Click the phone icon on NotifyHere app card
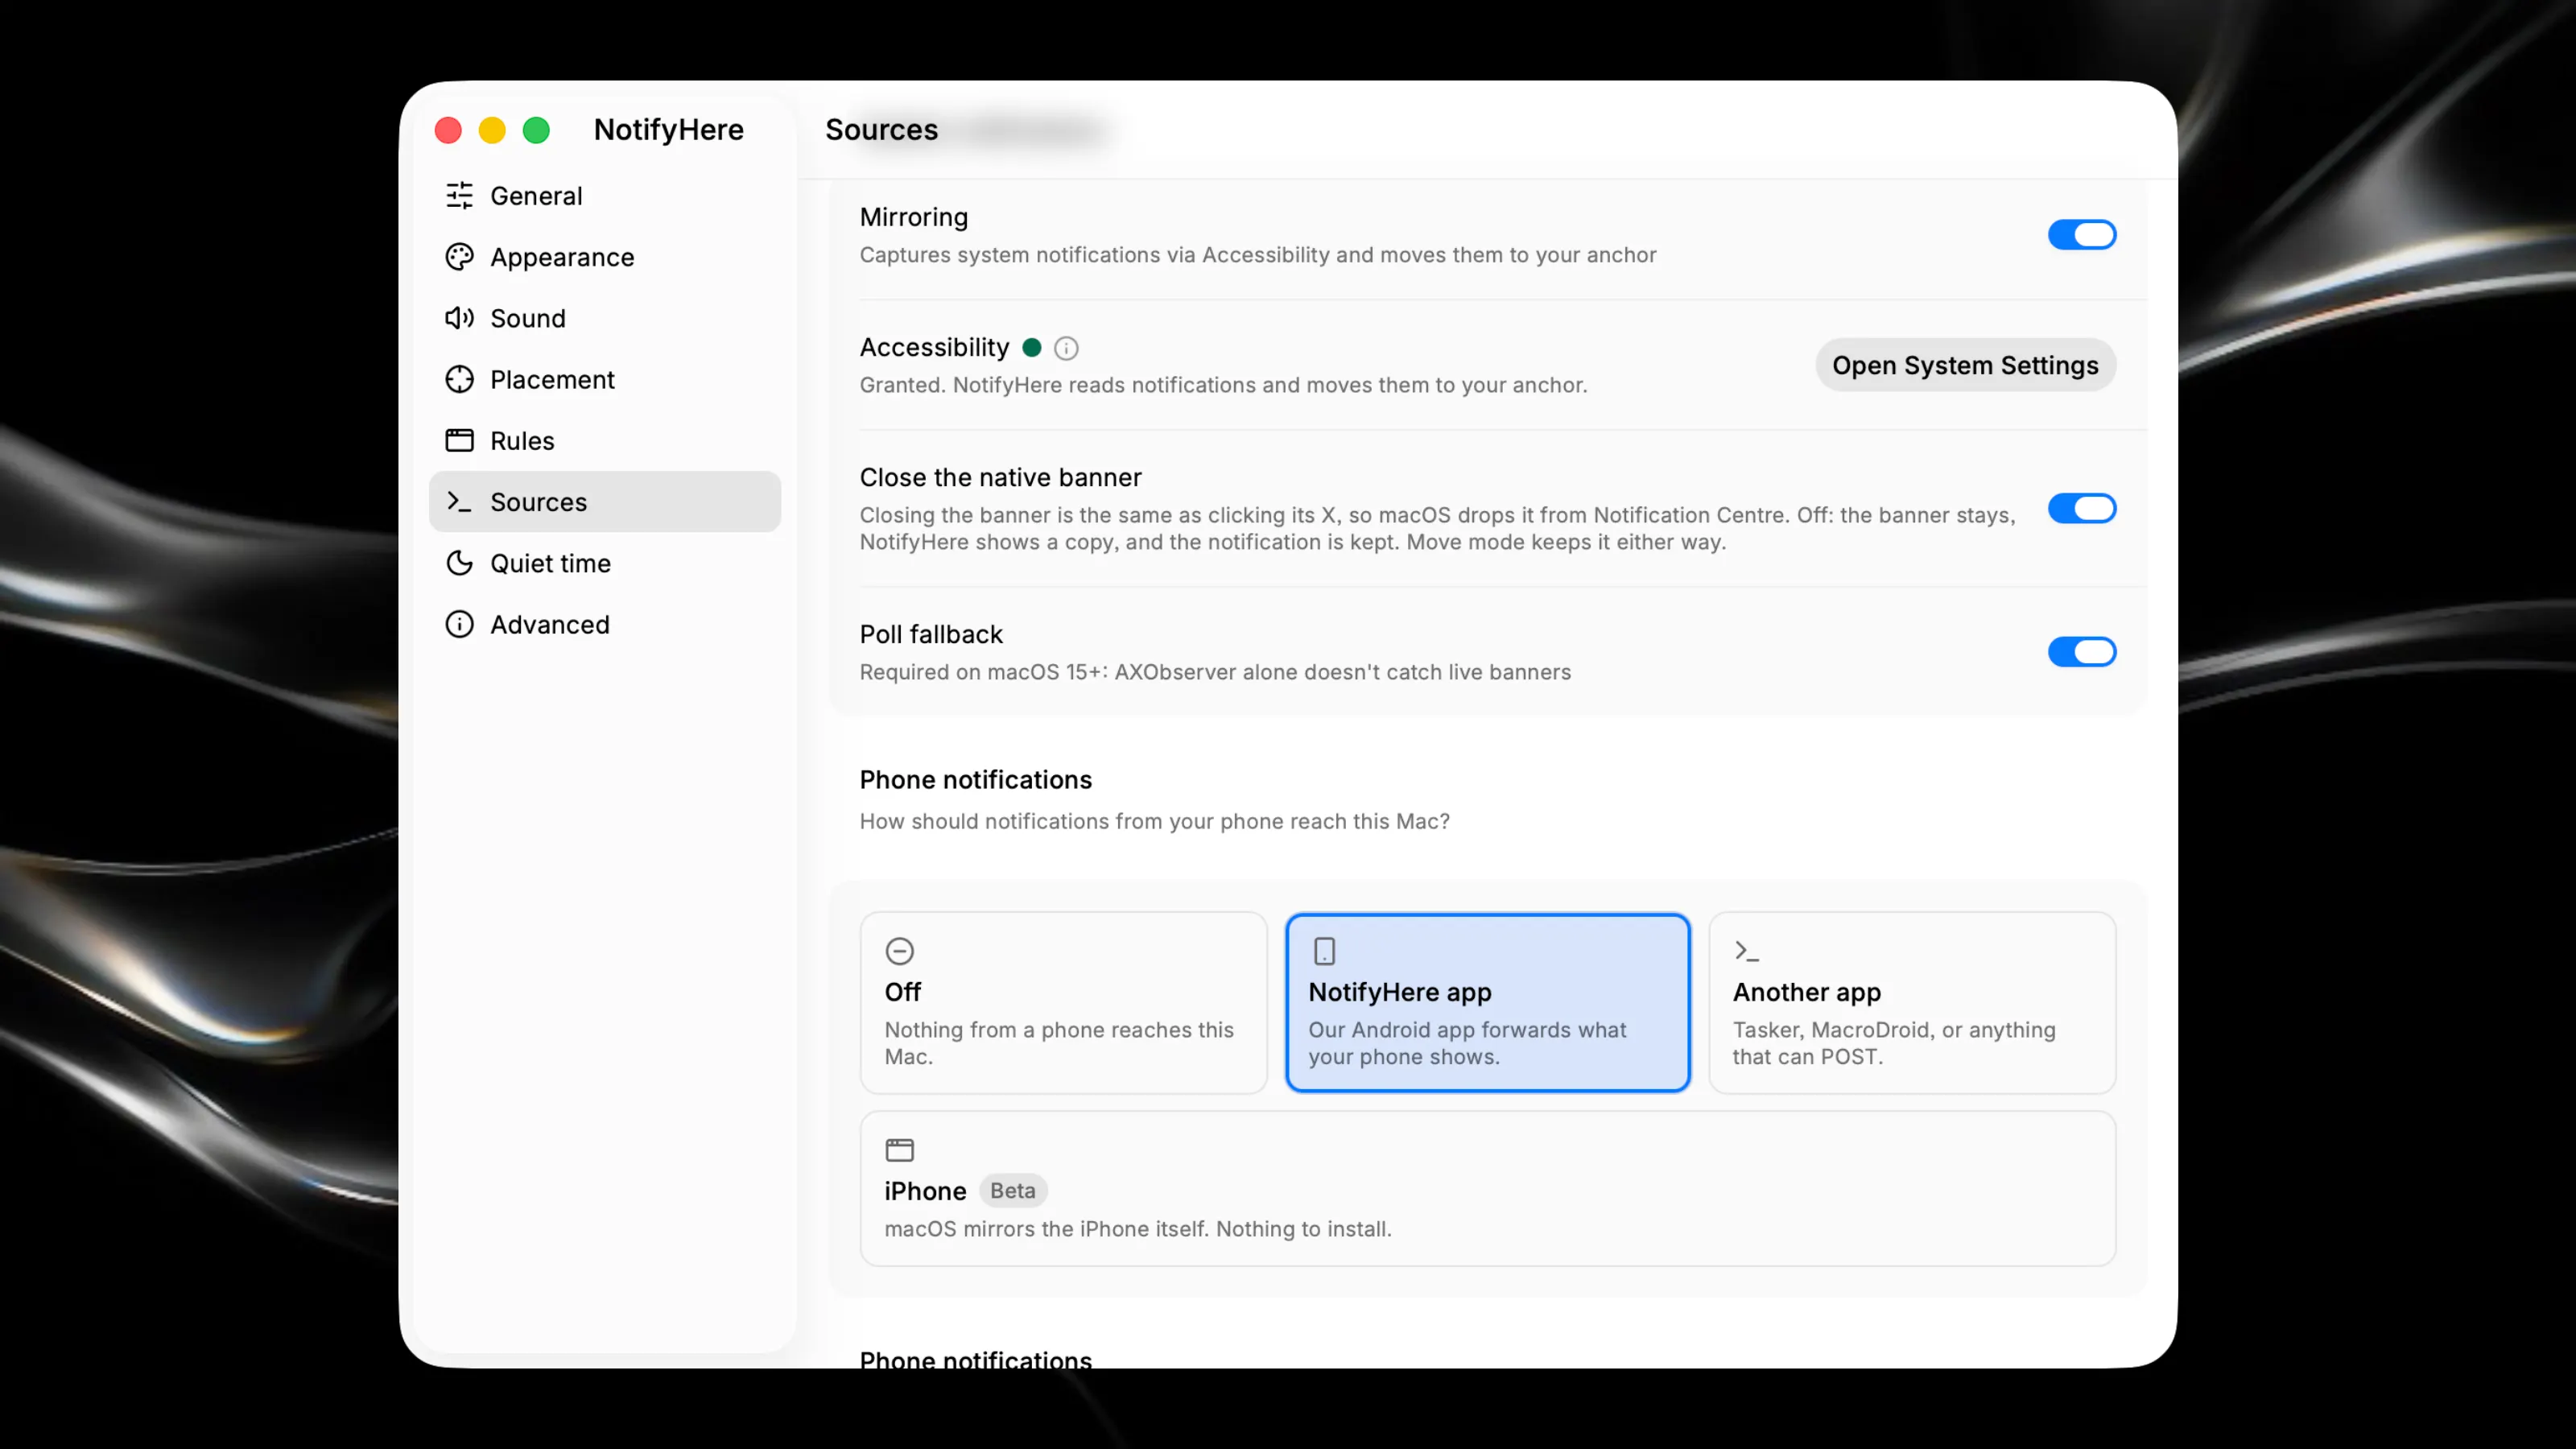The image size is (2576, 1449). pyautogui.click(x=1324, y=950)
